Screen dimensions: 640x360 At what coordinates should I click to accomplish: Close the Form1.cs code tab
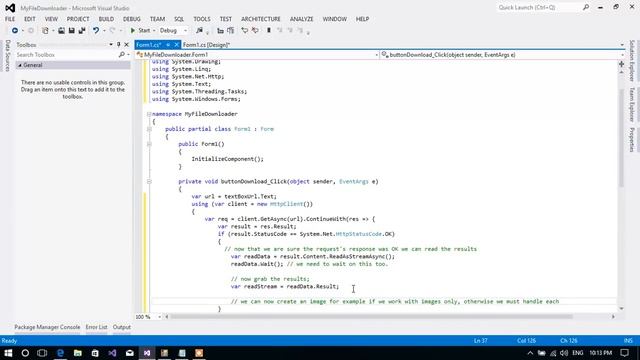point(176,45)
